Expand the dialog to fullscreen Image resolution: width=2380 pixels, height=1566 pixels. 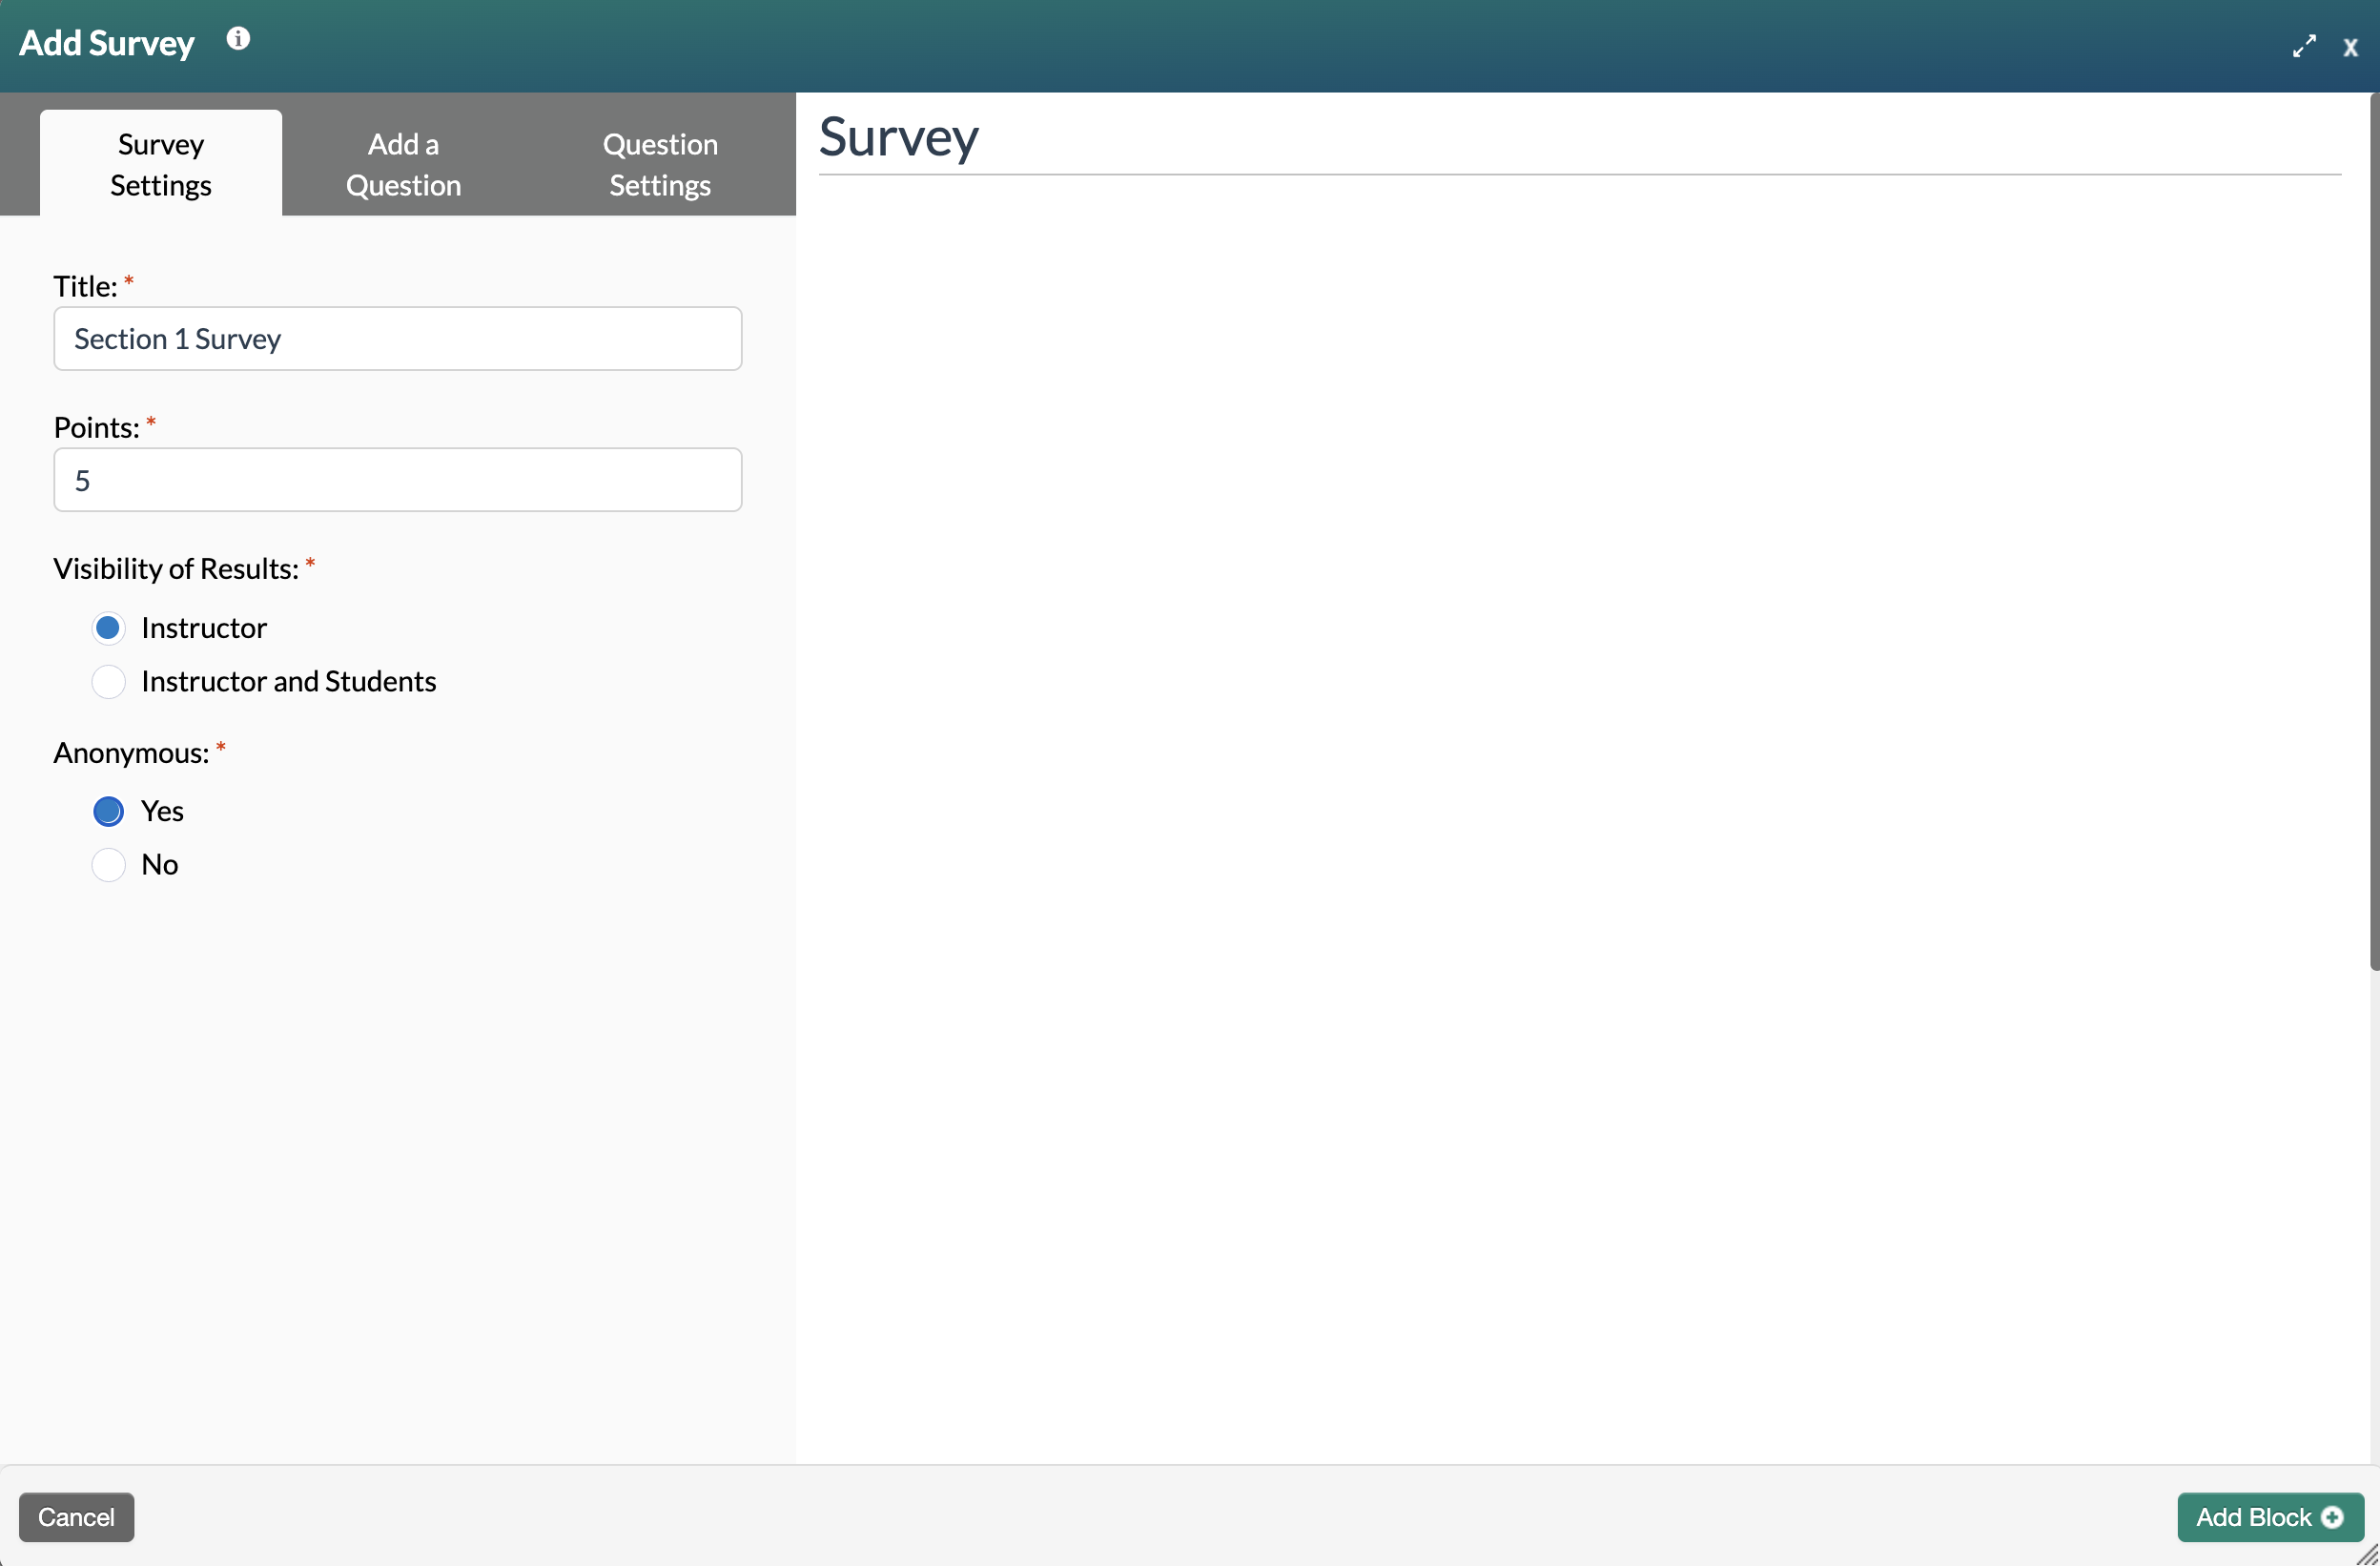pos(2304,46)
